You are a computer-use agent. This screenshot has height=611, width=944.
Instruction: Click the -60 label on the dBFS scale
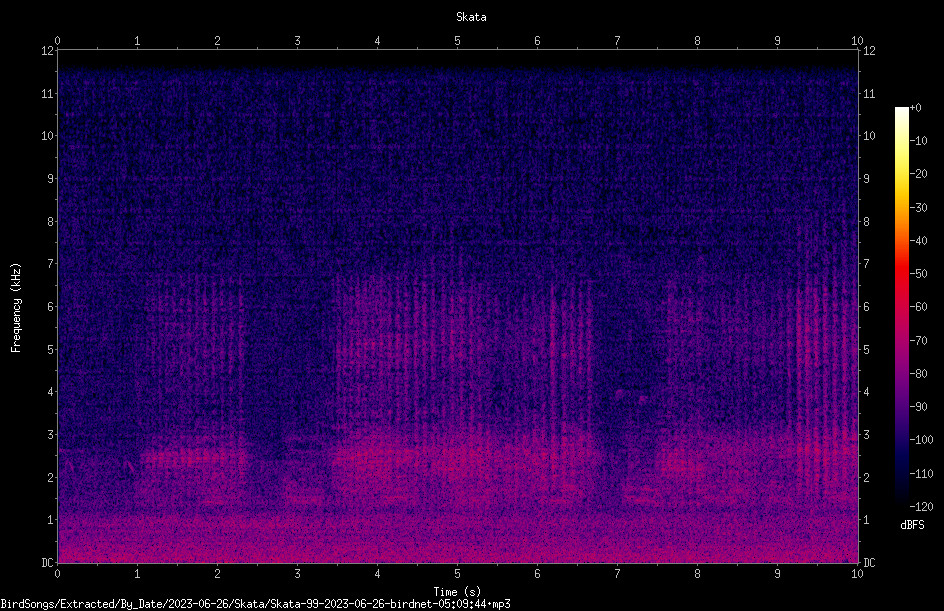tap(919, 307)
